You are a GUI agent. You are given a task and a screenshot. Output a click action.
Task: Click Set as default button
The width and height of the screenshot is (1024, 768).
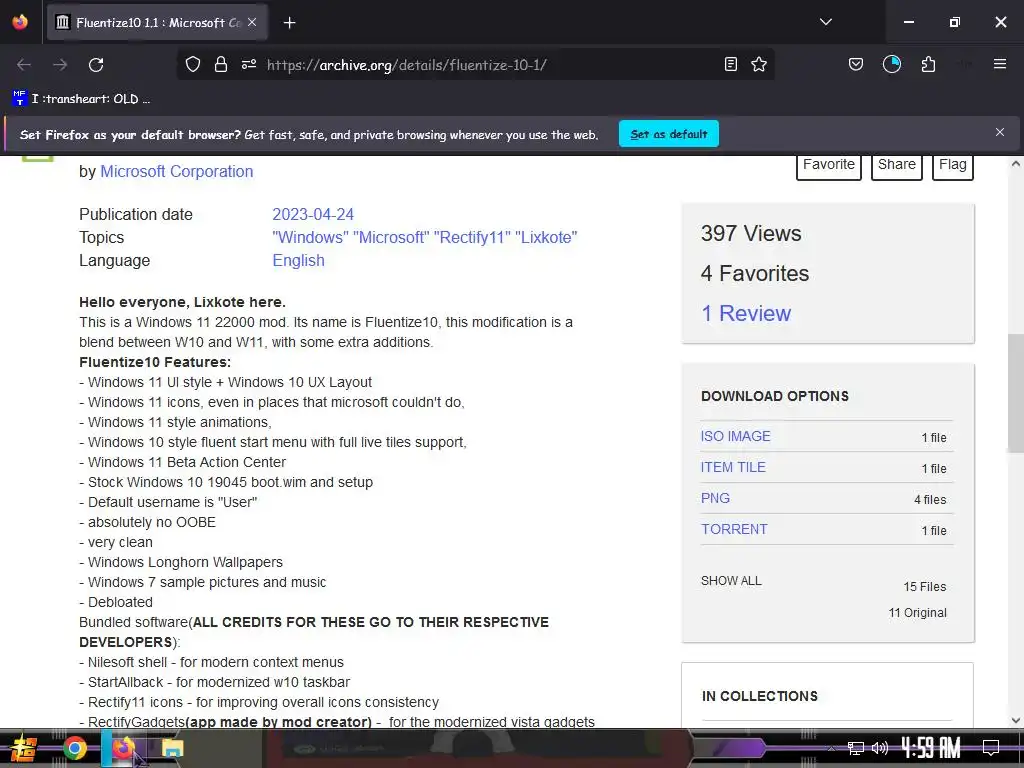point(669,134)
